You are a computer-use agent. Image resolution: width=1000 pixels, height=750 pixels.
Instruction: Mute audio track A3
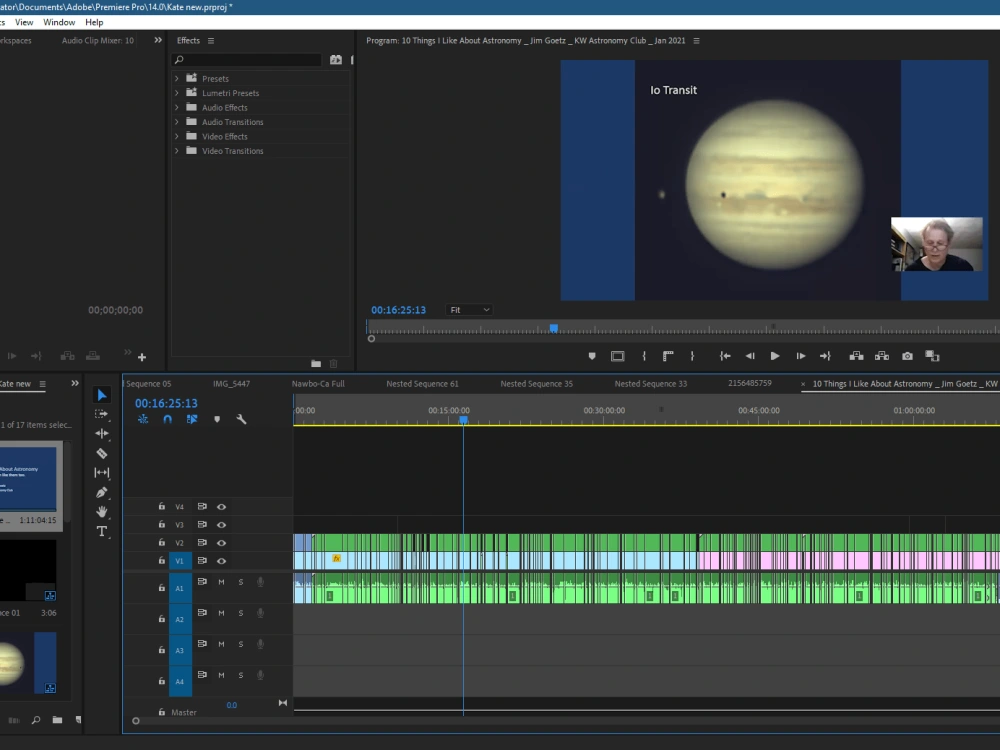221,644
